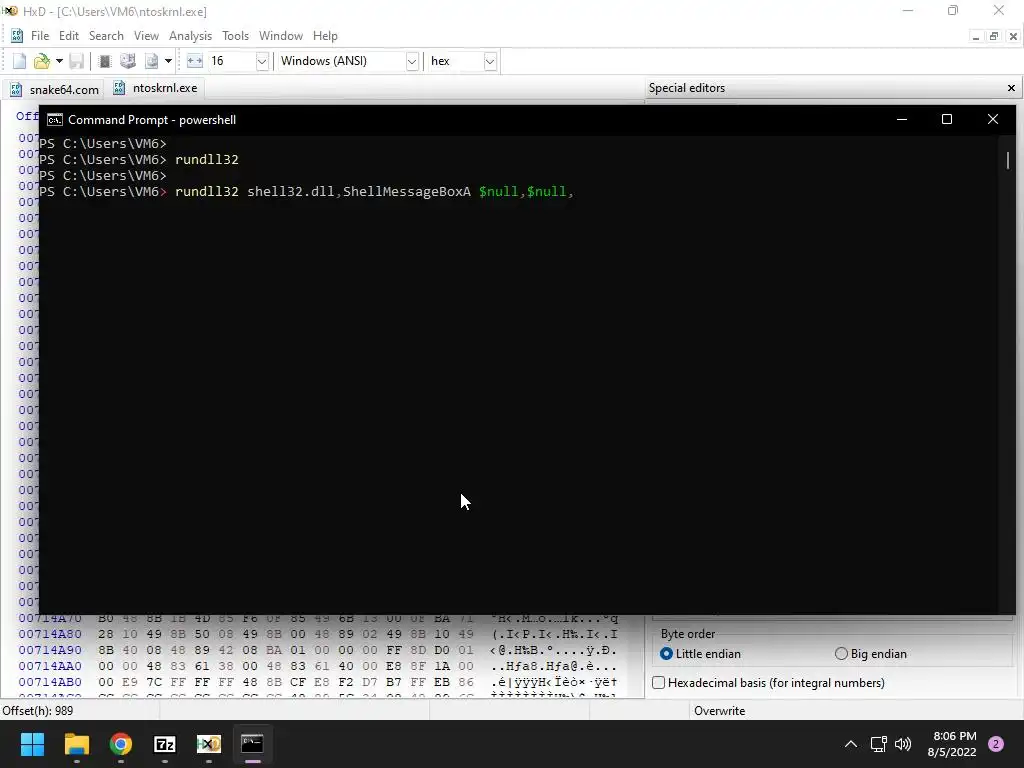Close the Command Prompt window
1024x768 pixels.
click(x=993, y=120)
